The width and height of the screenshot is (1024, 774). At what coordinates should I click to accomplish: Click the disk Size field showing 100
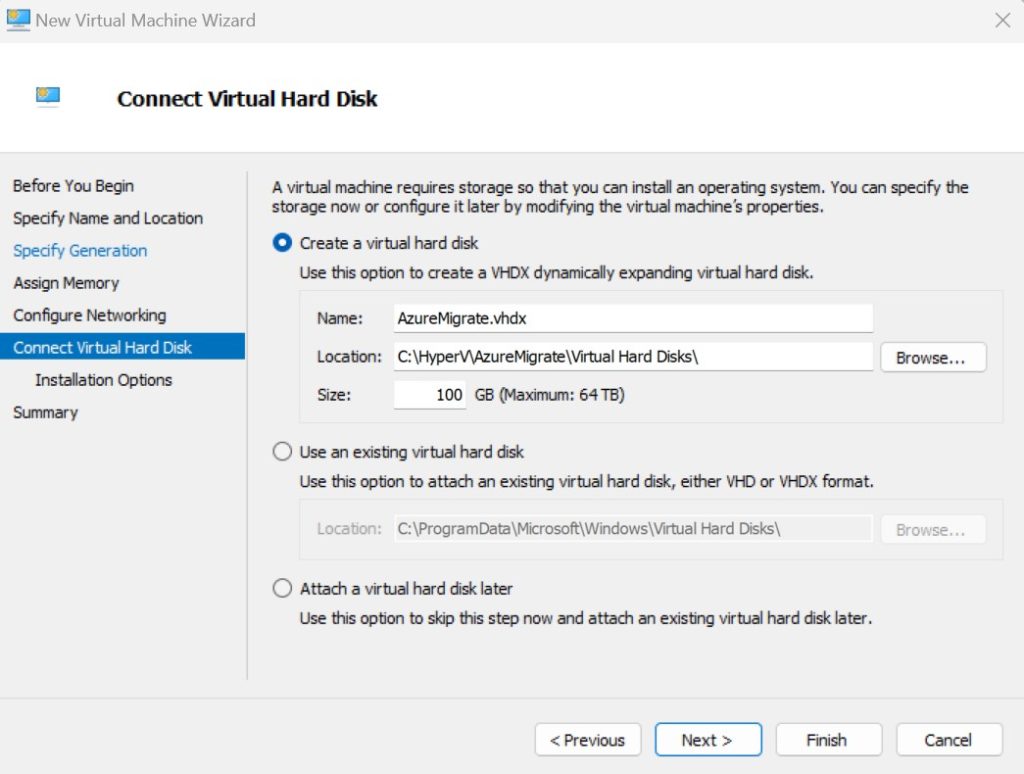431,395
